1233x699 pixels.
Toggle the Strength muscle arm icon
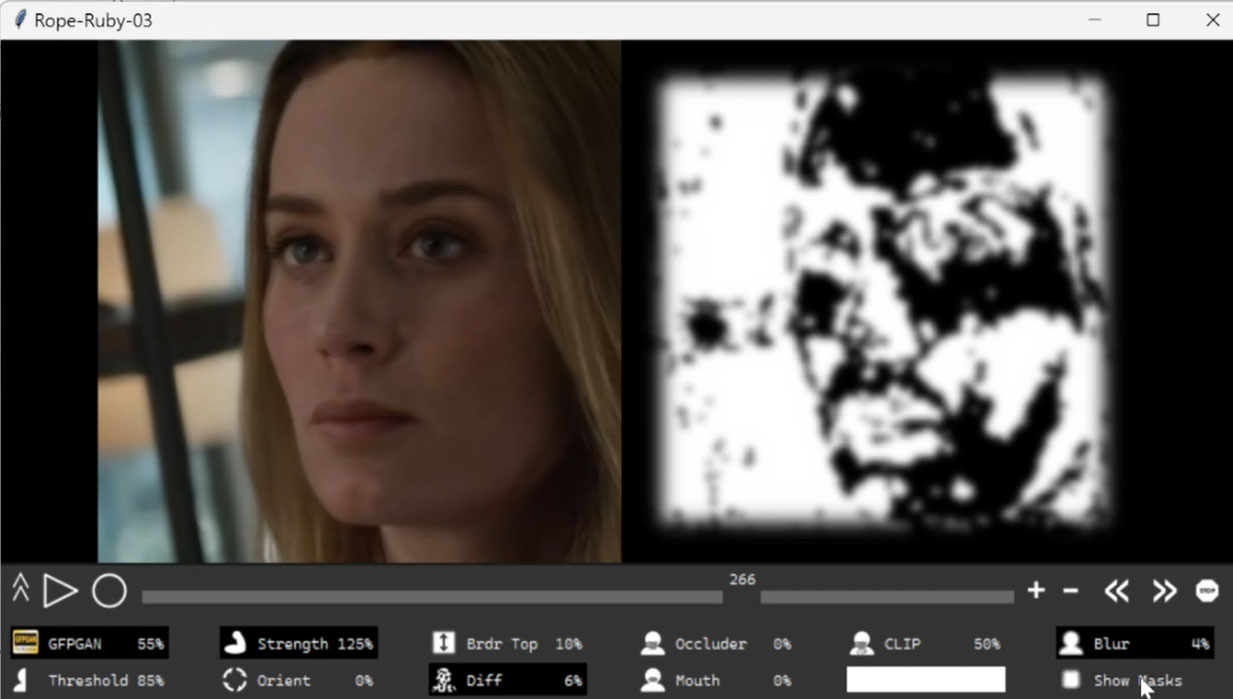pyautogui.click(x=234, y=643)
